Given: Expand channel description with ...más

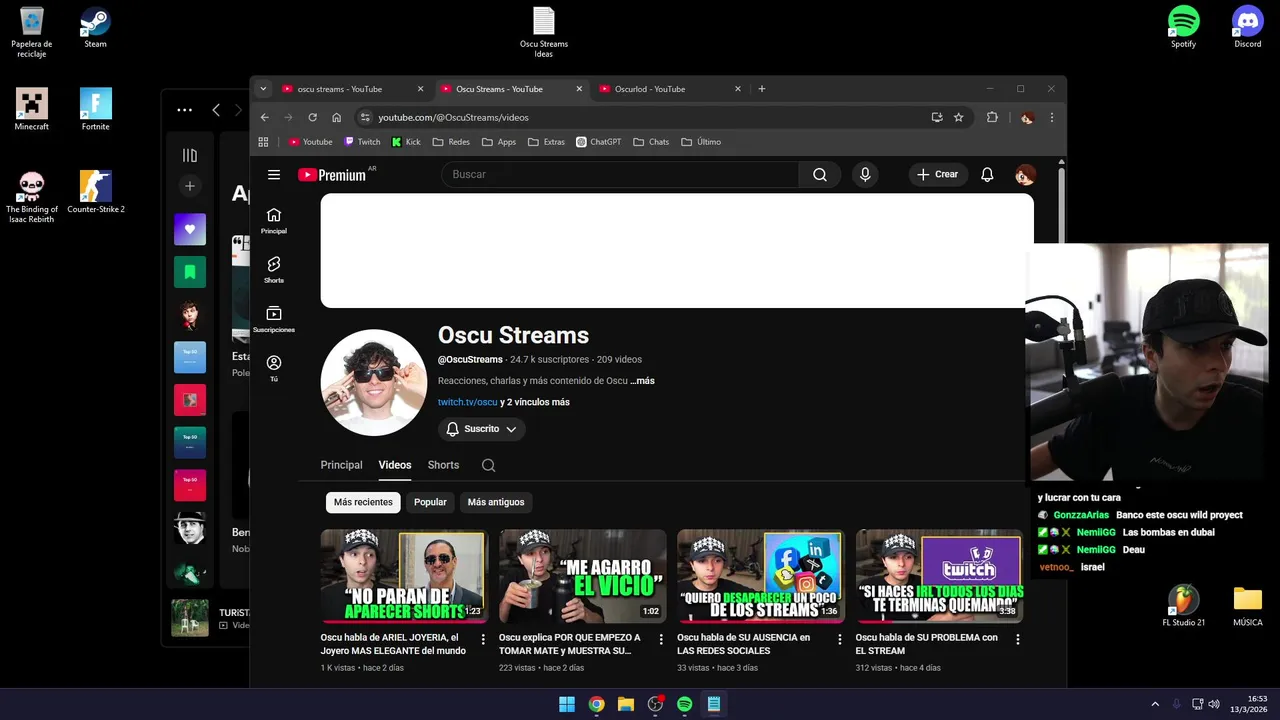Looking at the screenshot, I should click(642, 381).
